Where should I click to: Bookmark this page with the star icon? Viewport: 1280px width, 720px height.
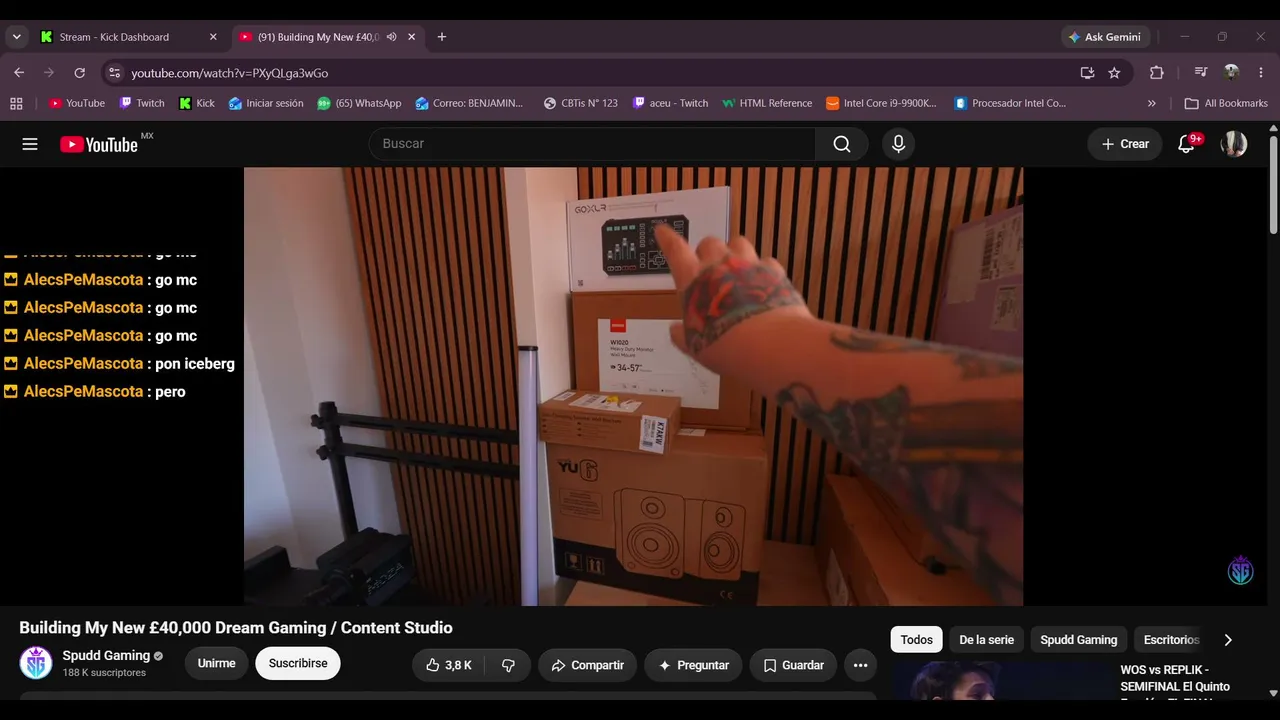[1114, 73]
